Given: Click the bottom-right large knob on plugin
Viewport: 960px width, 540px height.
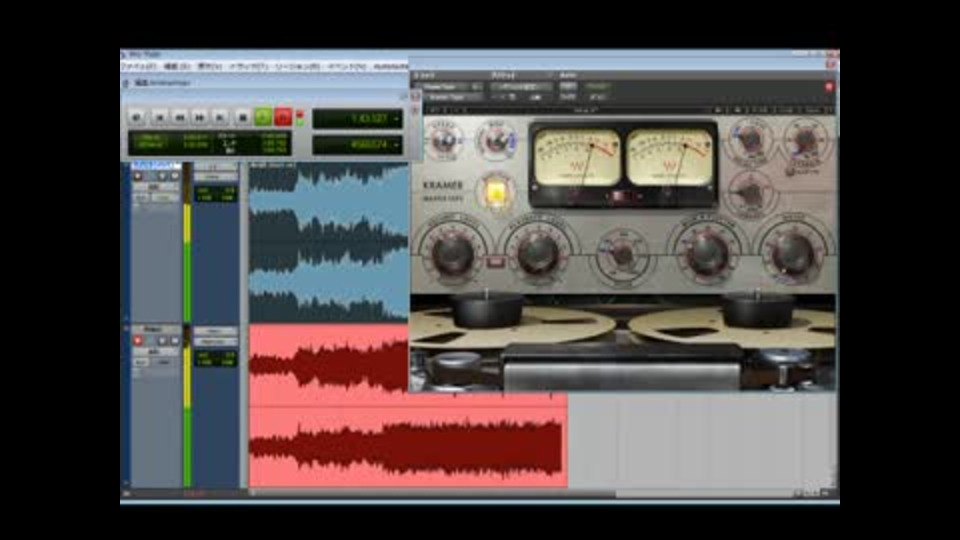Looking at the screenshot, I should [x=792, y=253].
